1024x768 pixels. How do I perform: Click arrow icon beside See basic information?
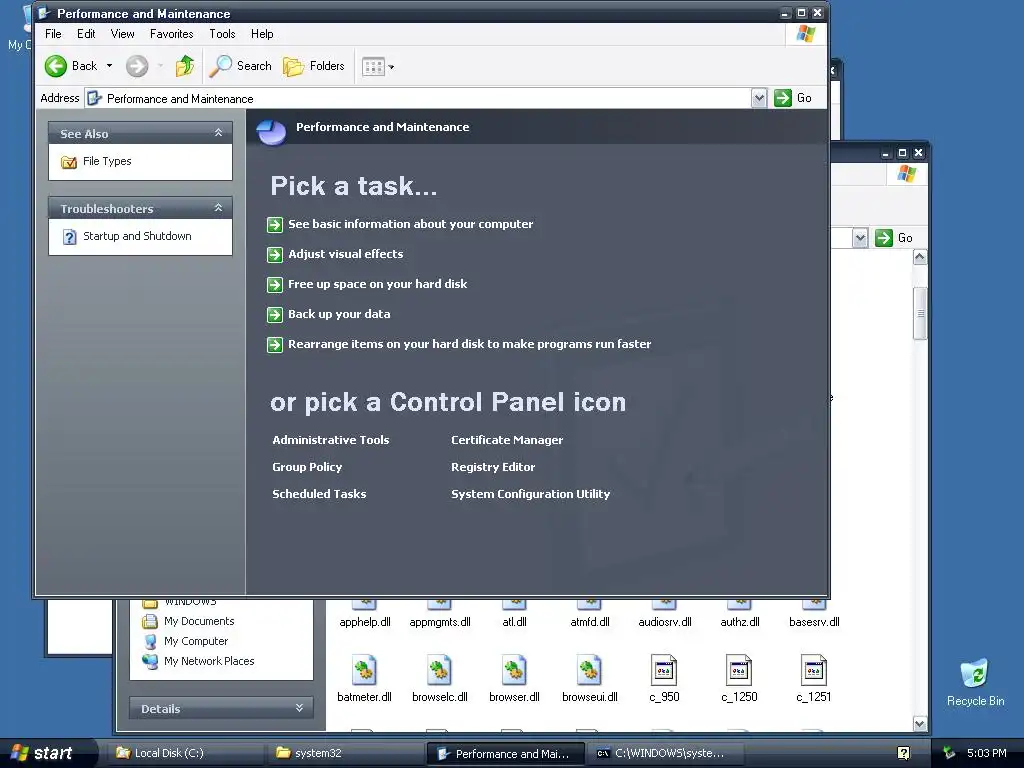pos(275,225)
